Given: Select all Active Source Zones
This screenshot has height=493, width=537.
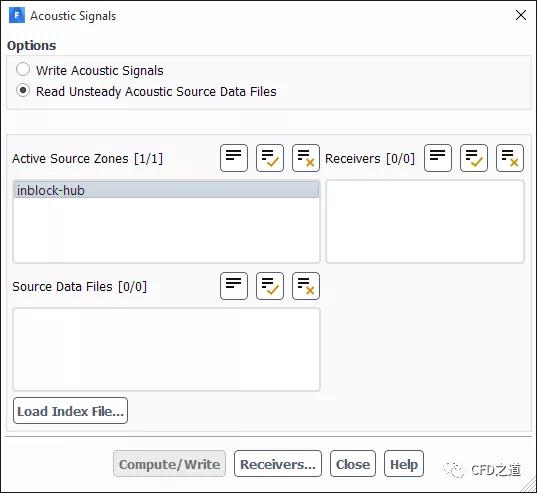Looking at the screenshot, I should [270, 158].
